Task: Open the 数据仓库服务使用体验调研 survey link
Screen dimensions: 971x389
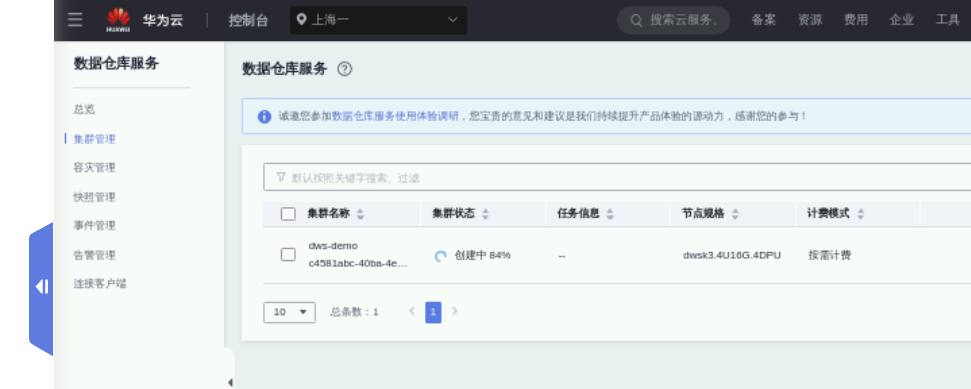Action: (395, 116)
